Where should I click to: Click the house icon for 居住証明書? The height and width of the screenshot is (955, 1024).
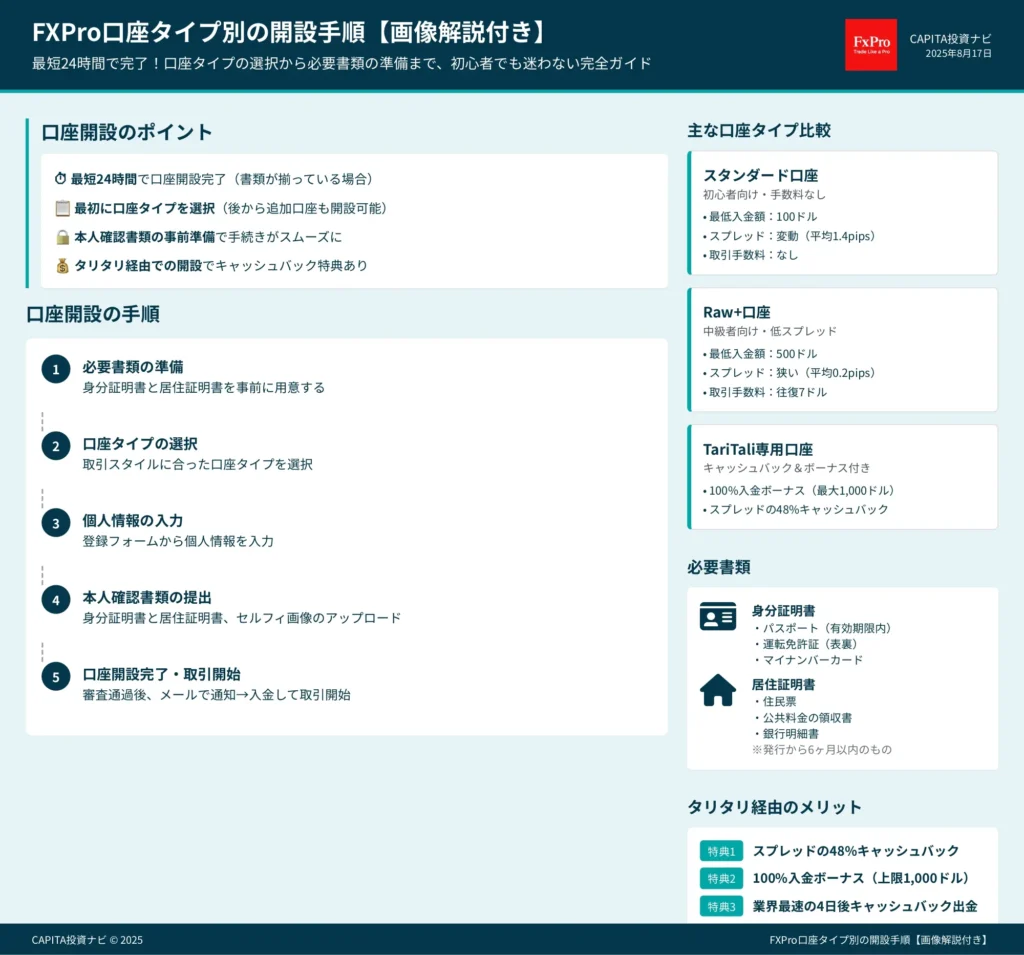(x=718, y=690)
